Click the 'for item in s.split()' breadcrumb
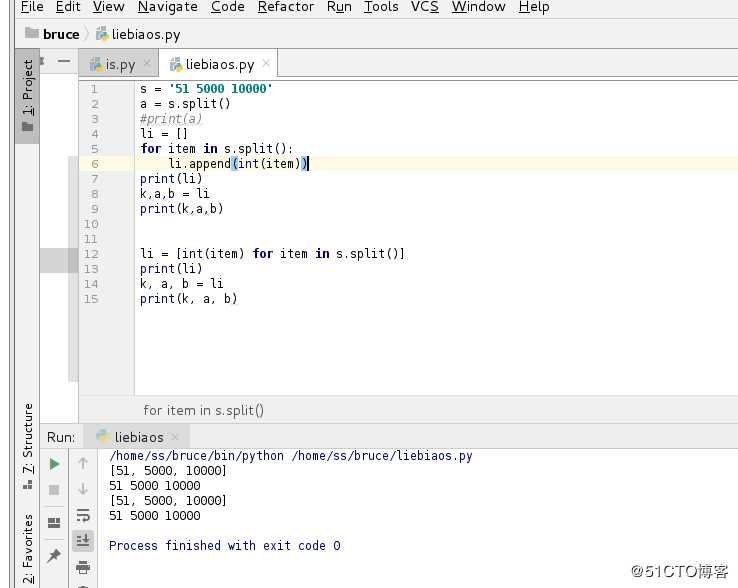The width and height of the screenshot is (738, 588). [x=203, y=411]
